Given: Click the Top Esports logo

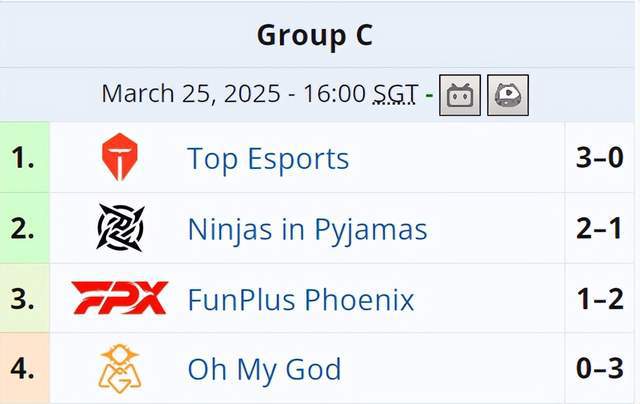Looking at the screenshot, I should coord(120,157).
